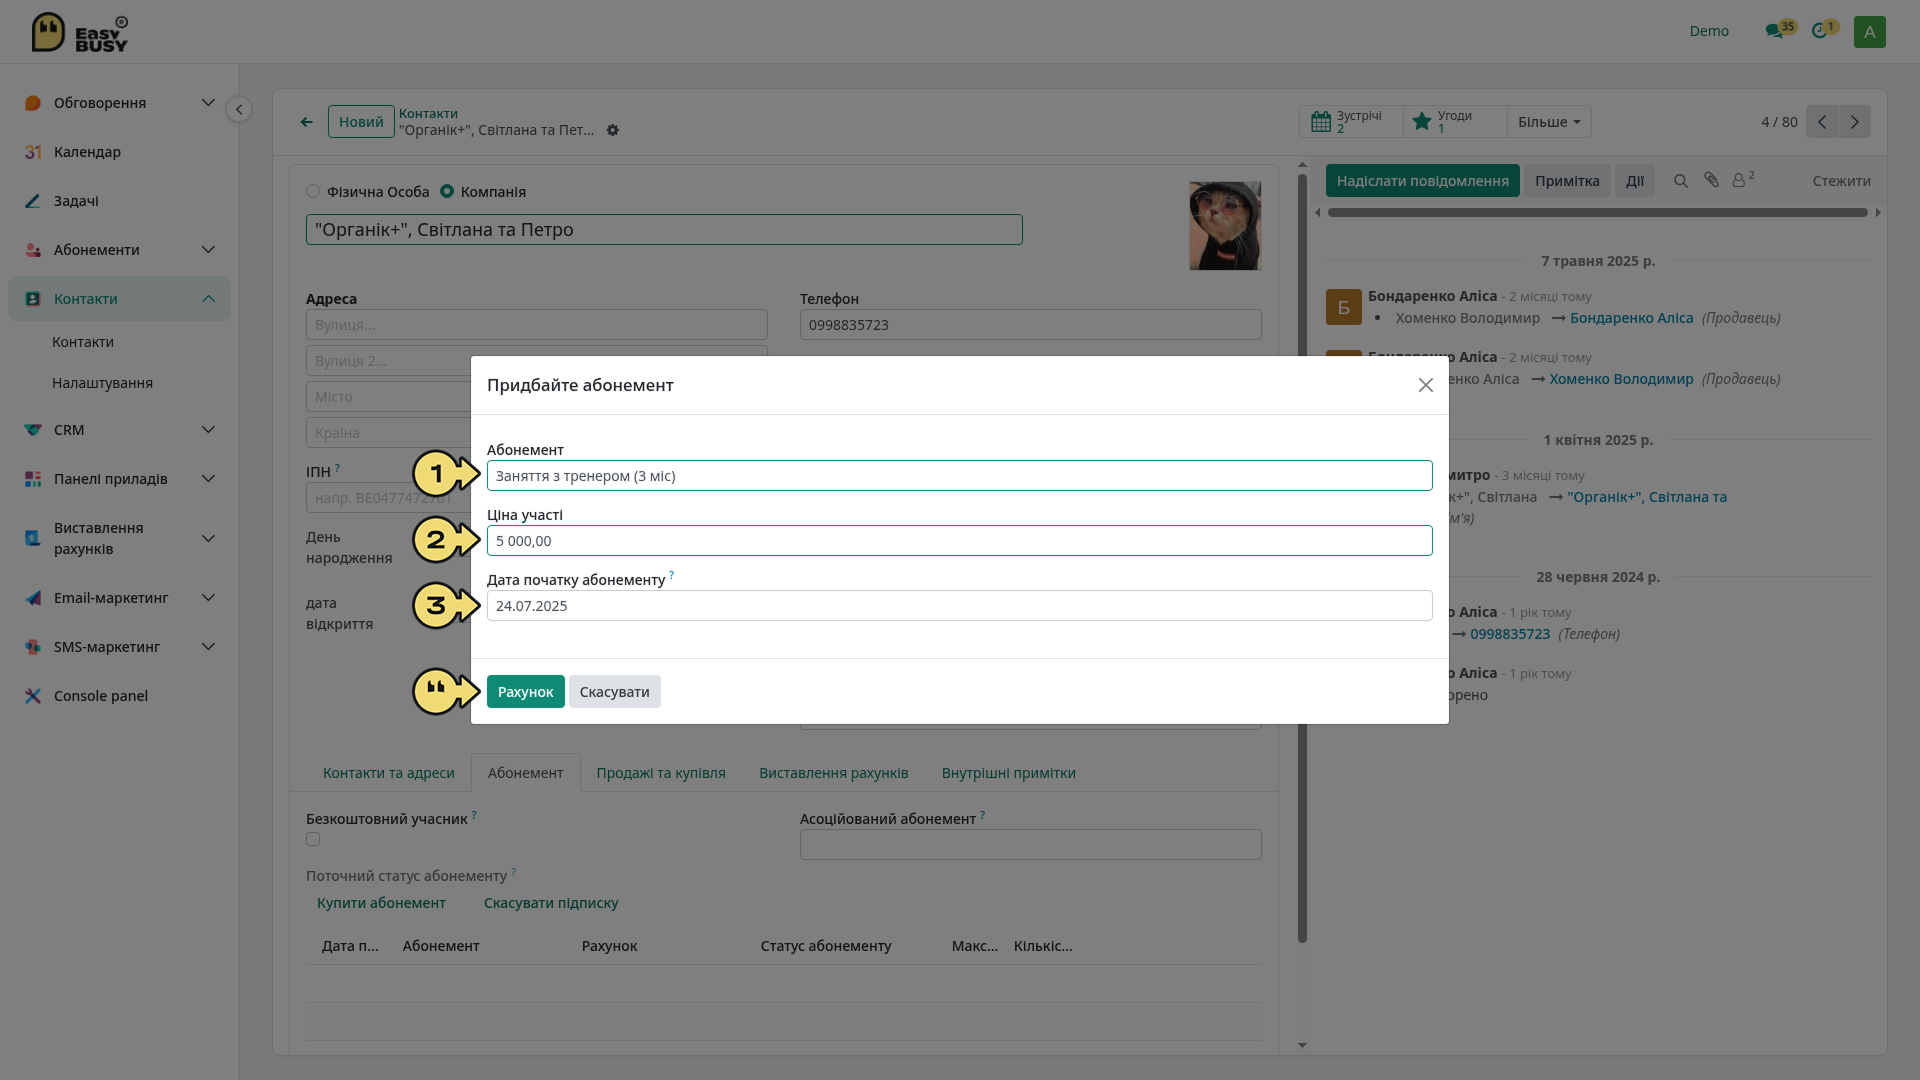This screenshot has width=1920, height=1080.
Task: Collapse the Контакти menu chevron
Action: (x=208, y=299)
